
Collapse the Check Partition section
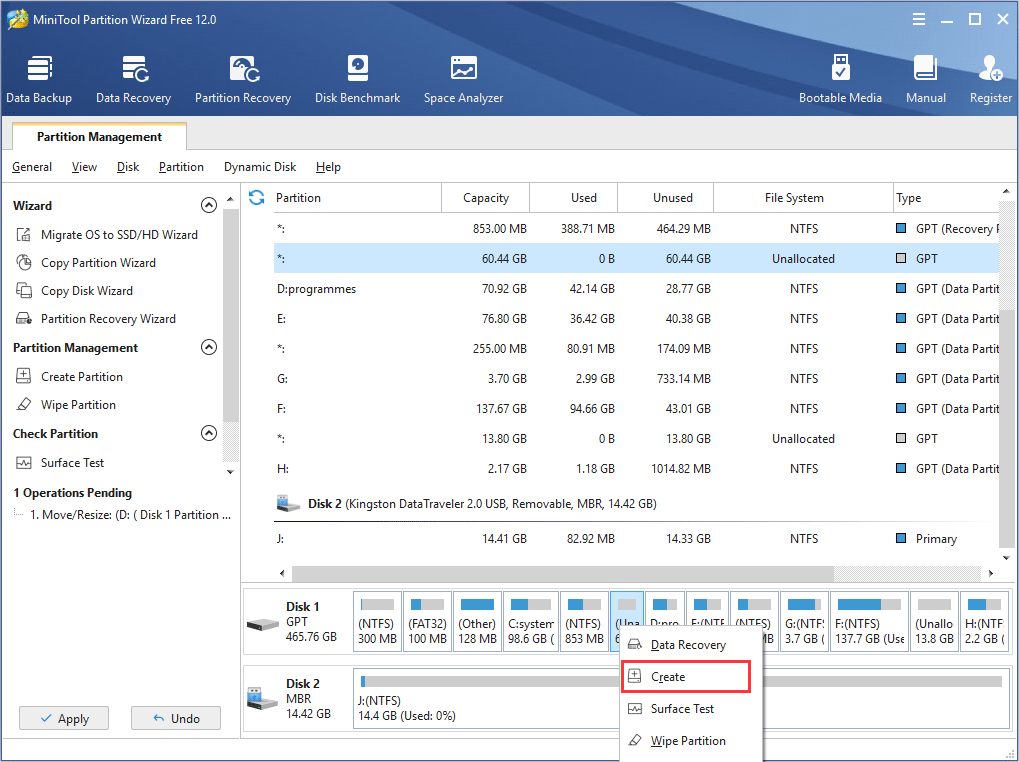coord(209,433)
